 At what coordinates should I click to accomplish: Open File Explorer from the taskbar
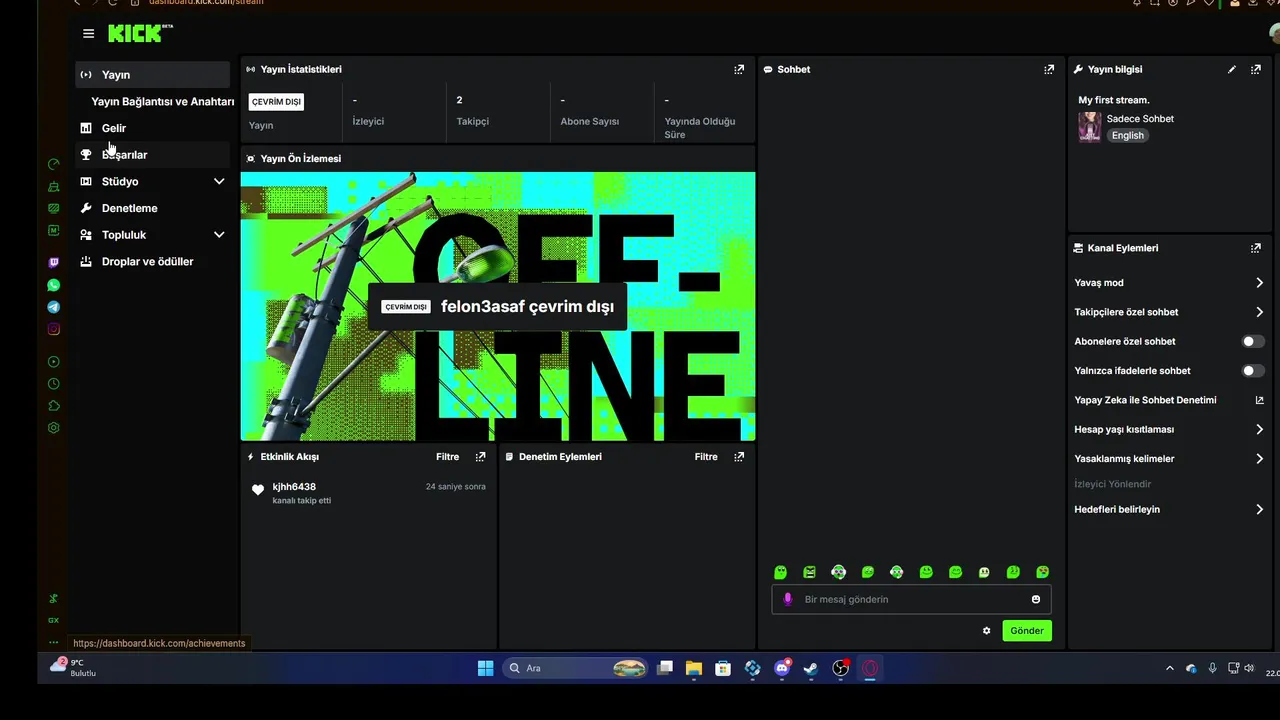pos(694,668)
